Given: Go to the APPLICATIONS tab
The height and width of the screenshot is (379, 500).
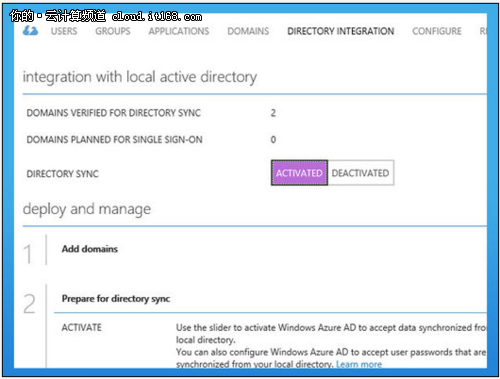Looking at the screenshot, I should pos(179,31).
